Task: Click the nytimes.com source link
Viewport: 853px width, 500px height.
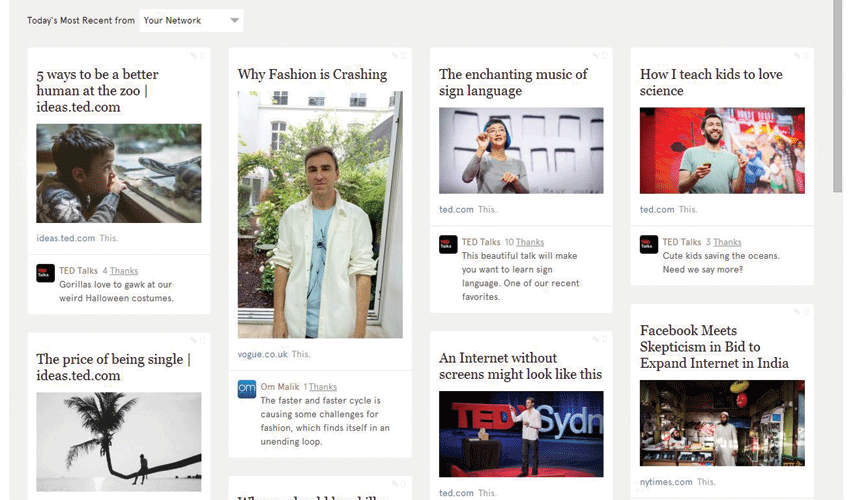Action: point(666,482)
